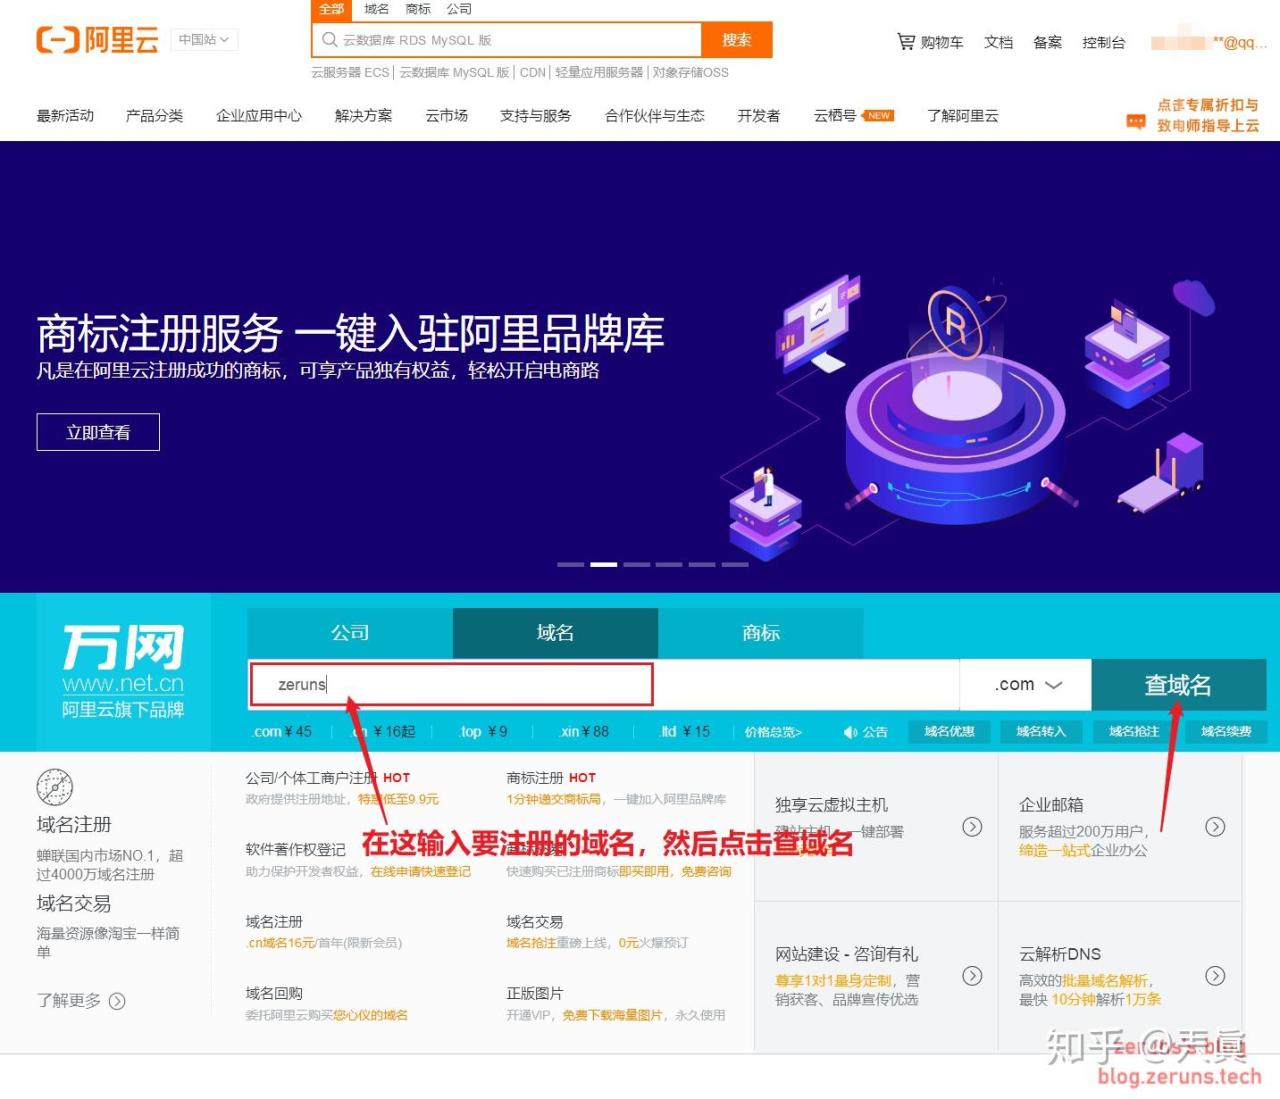Screen dimensions: 1280x1099
Task: Click the compass icon above 域名注册
Action: click(x=55, y=788)
